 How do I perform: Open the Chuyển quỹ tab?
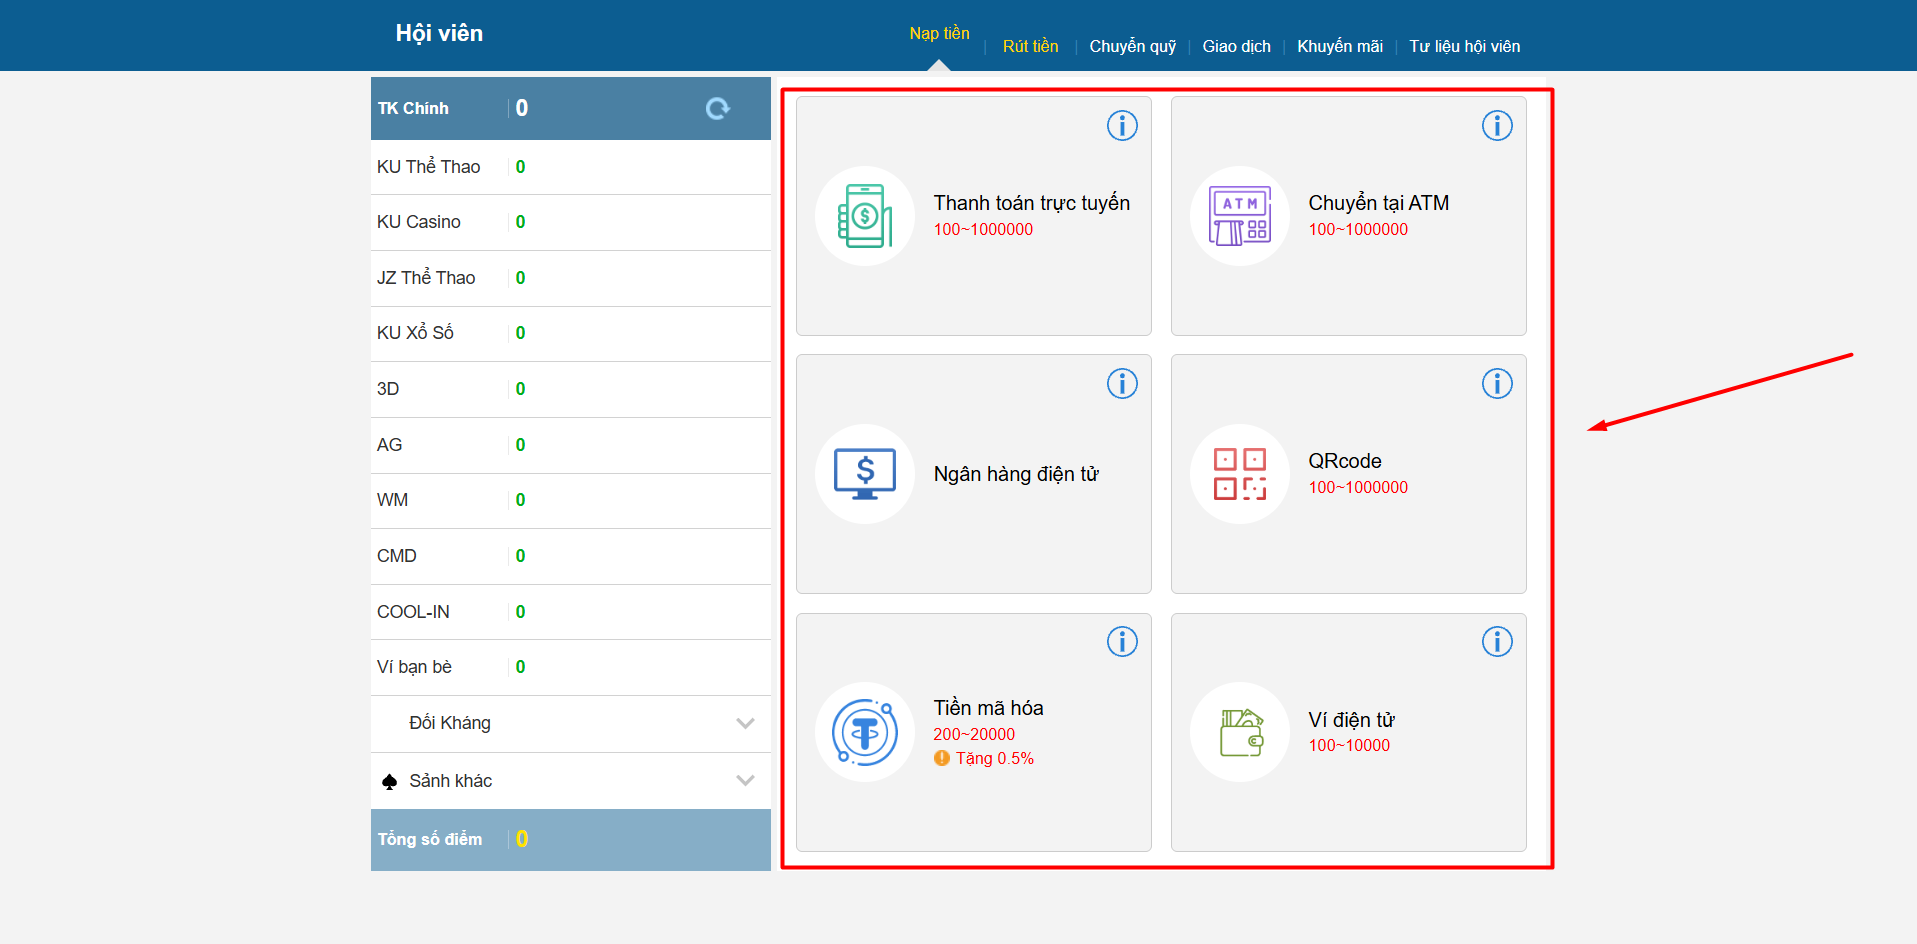coord(1132,46)
